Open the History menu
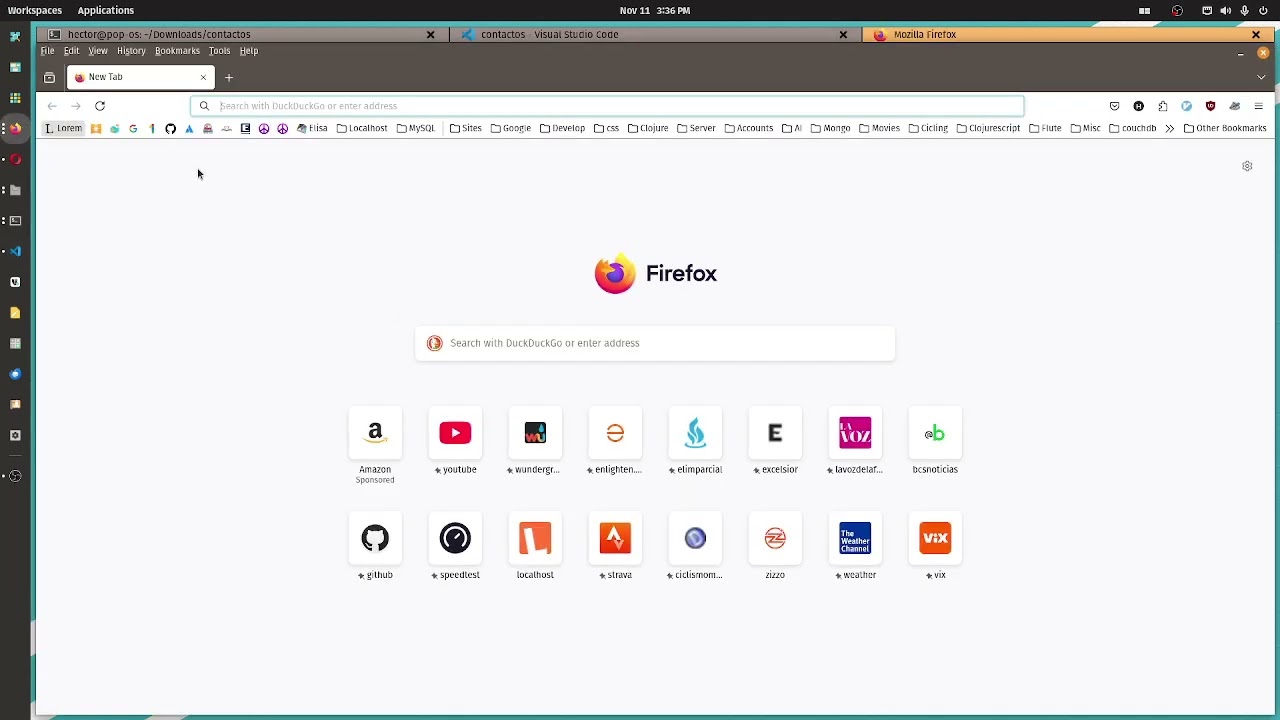Screen dimensions: 1280x720 pos(131,51)
